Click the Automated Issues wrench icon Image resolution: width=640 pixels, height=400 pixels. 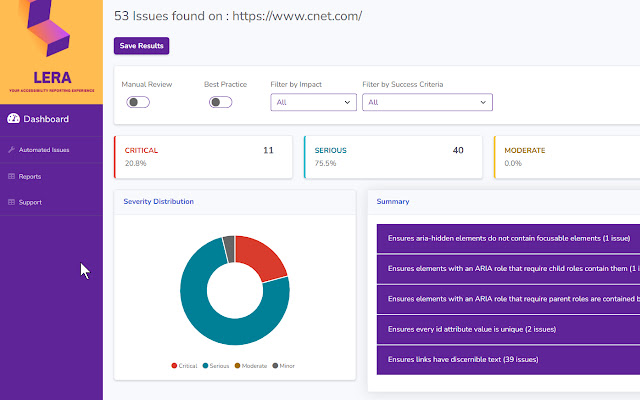12,150
